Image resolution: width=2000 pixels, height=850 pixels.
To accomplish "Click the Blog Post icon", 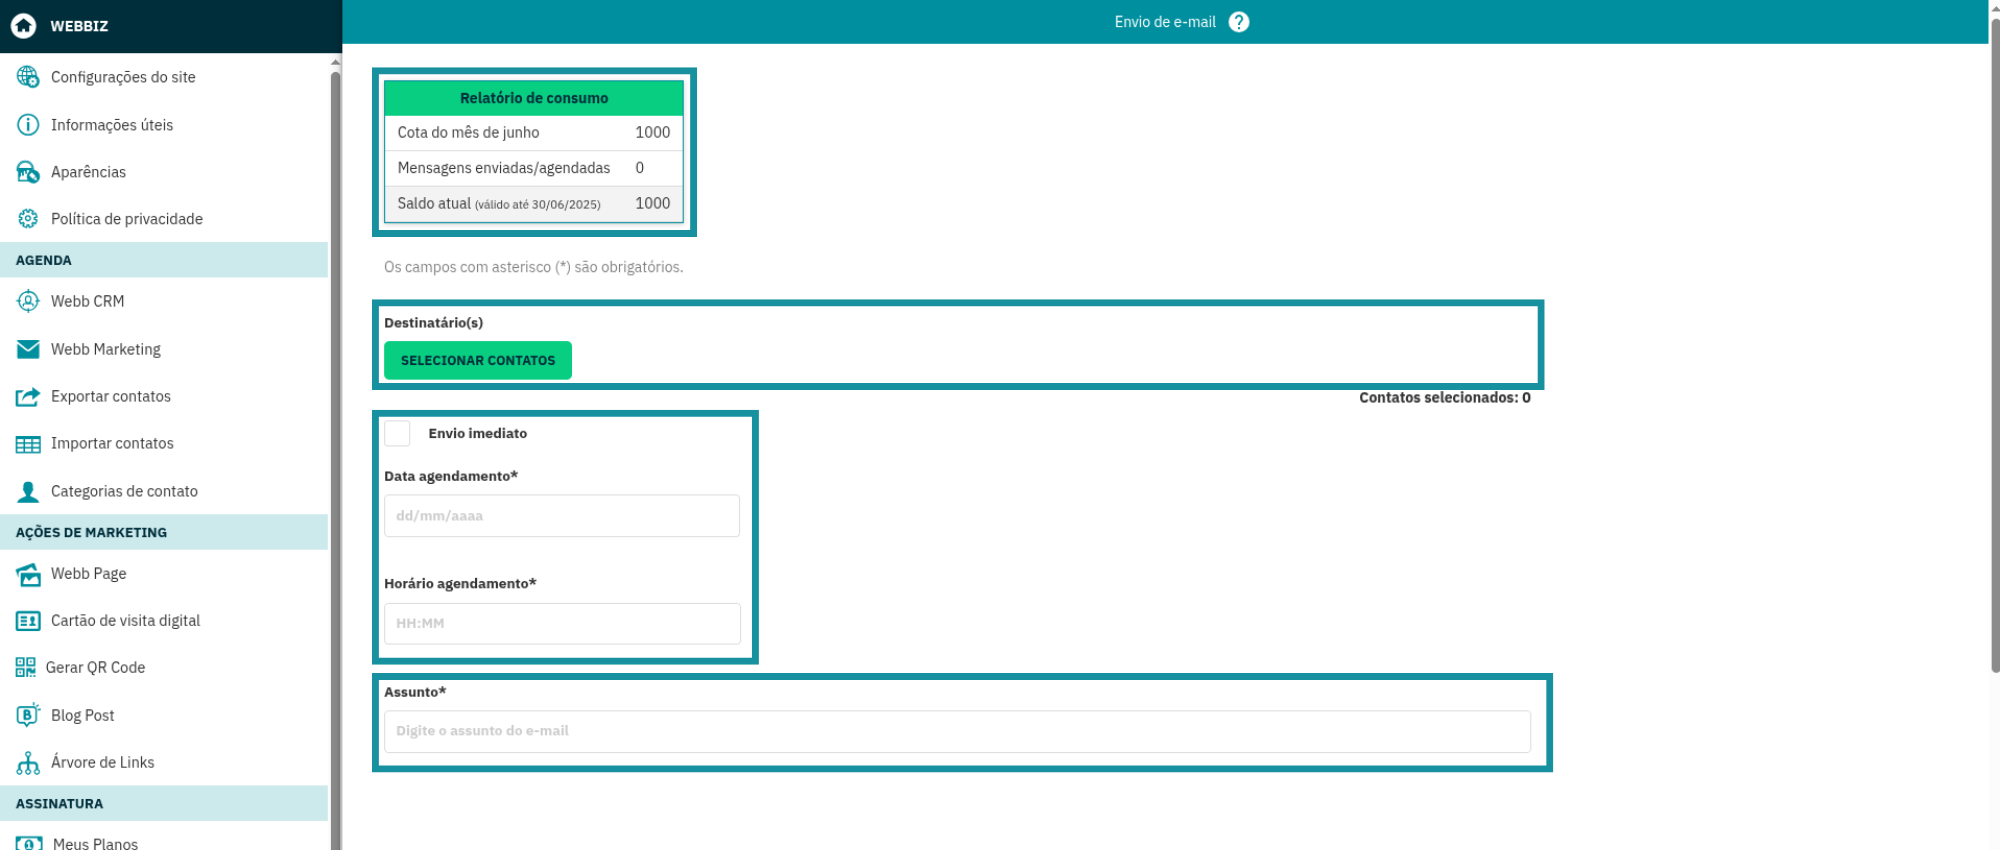I will click(28, 715).
